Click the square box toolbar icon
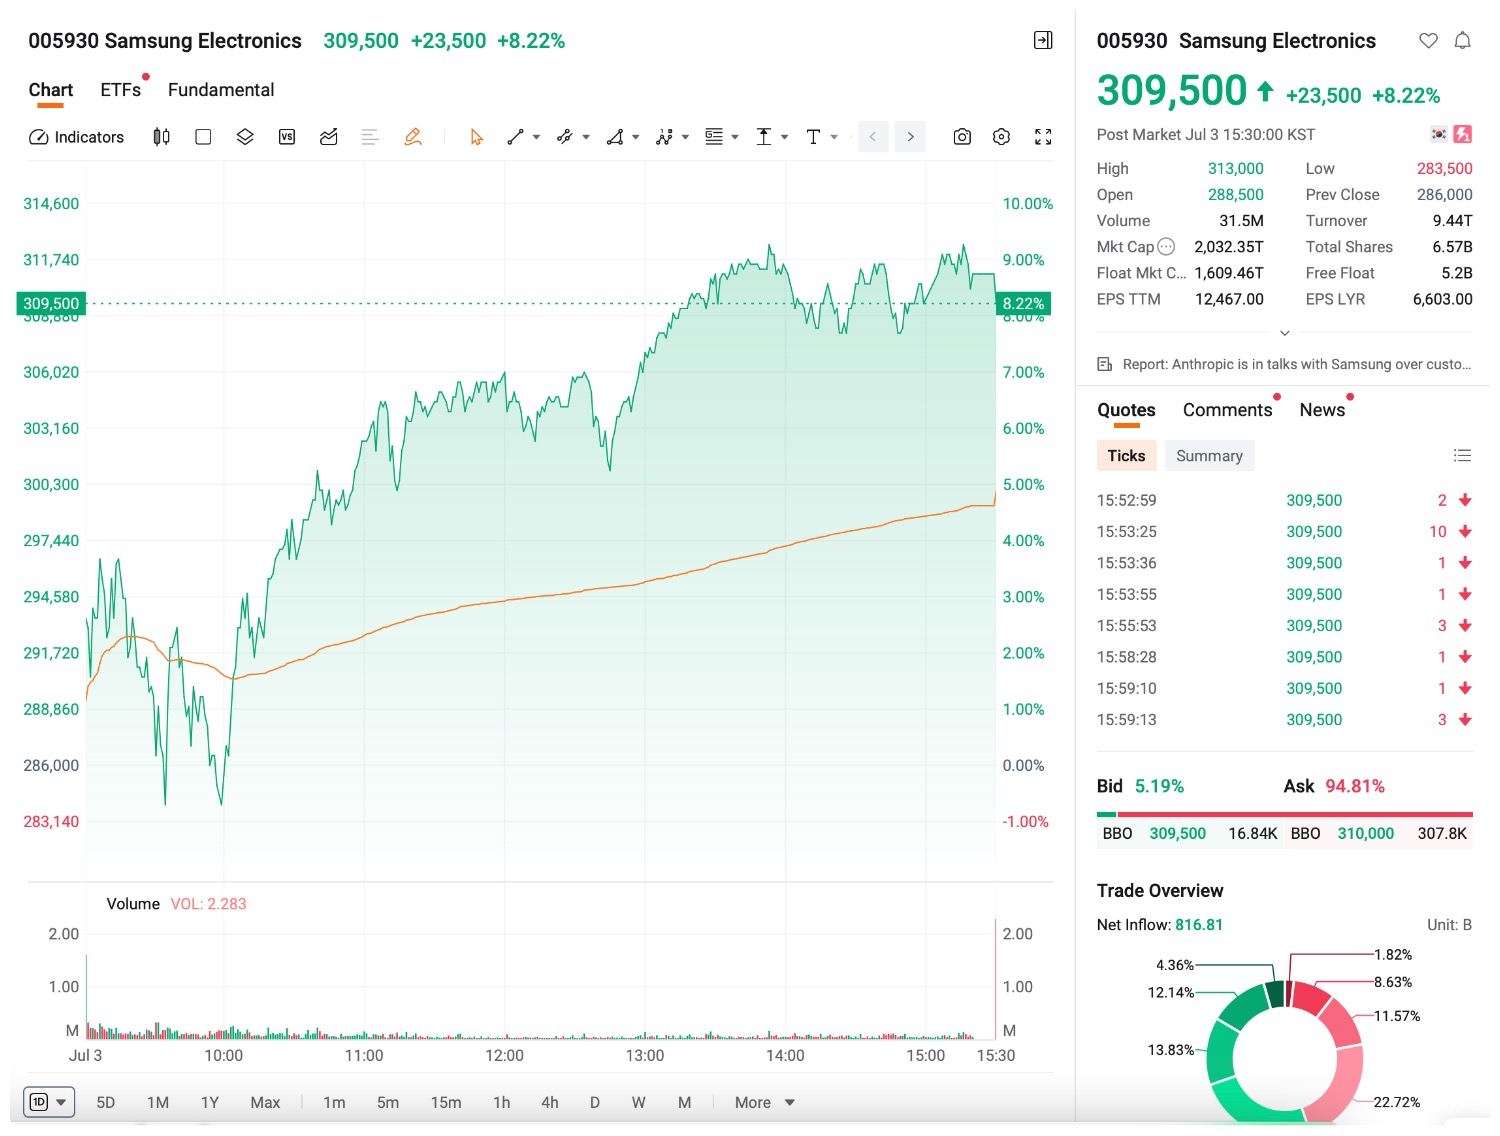 [203, 137]
